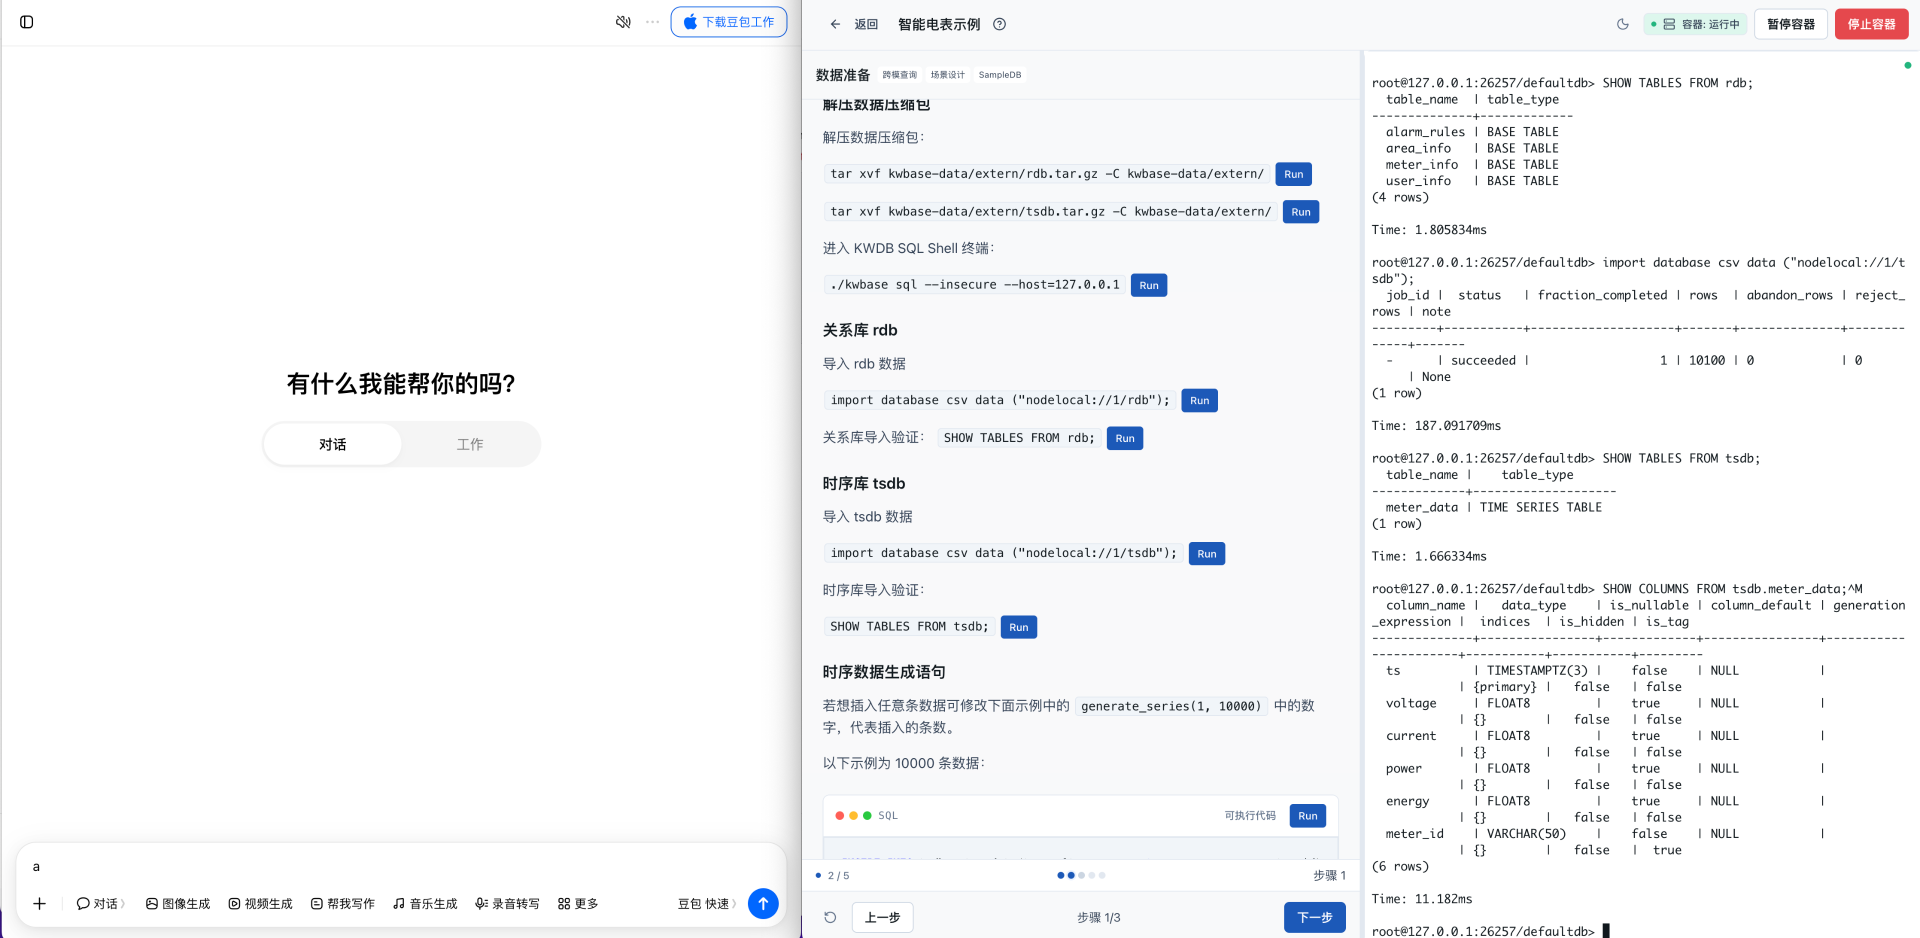1920x938 pixels.
Task: Open the 豆包 快速 model dropdown
Action: [707, 904]
